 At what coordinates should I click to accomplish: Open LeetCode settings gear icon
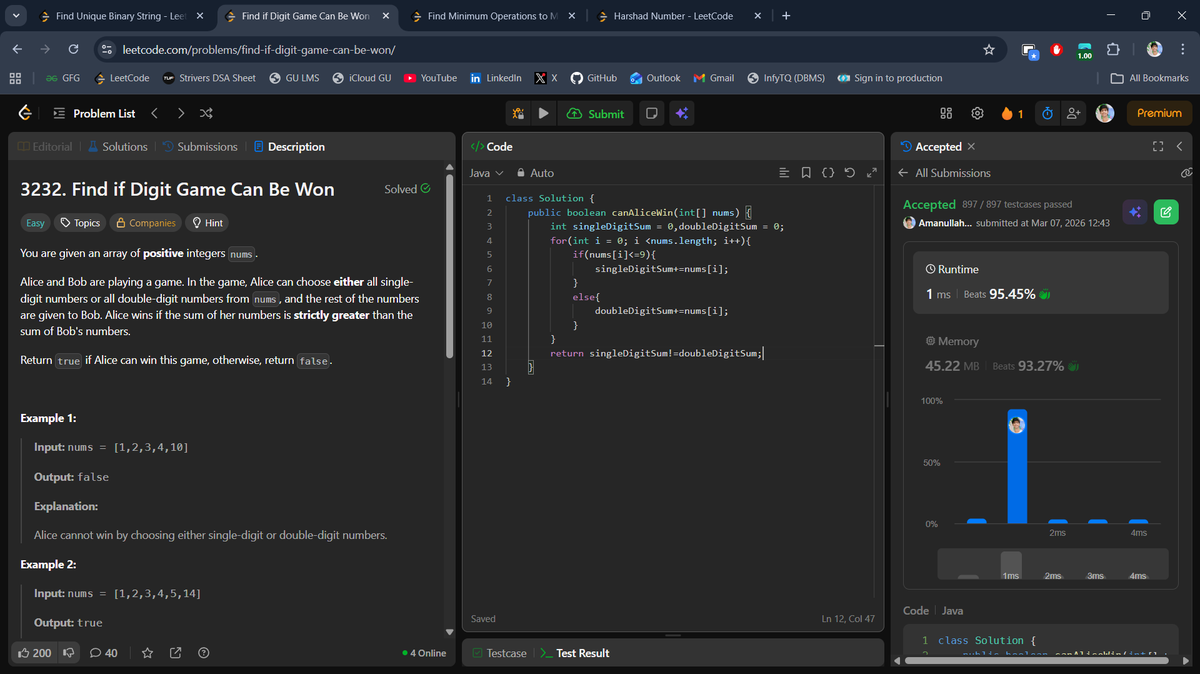[978, 113]
